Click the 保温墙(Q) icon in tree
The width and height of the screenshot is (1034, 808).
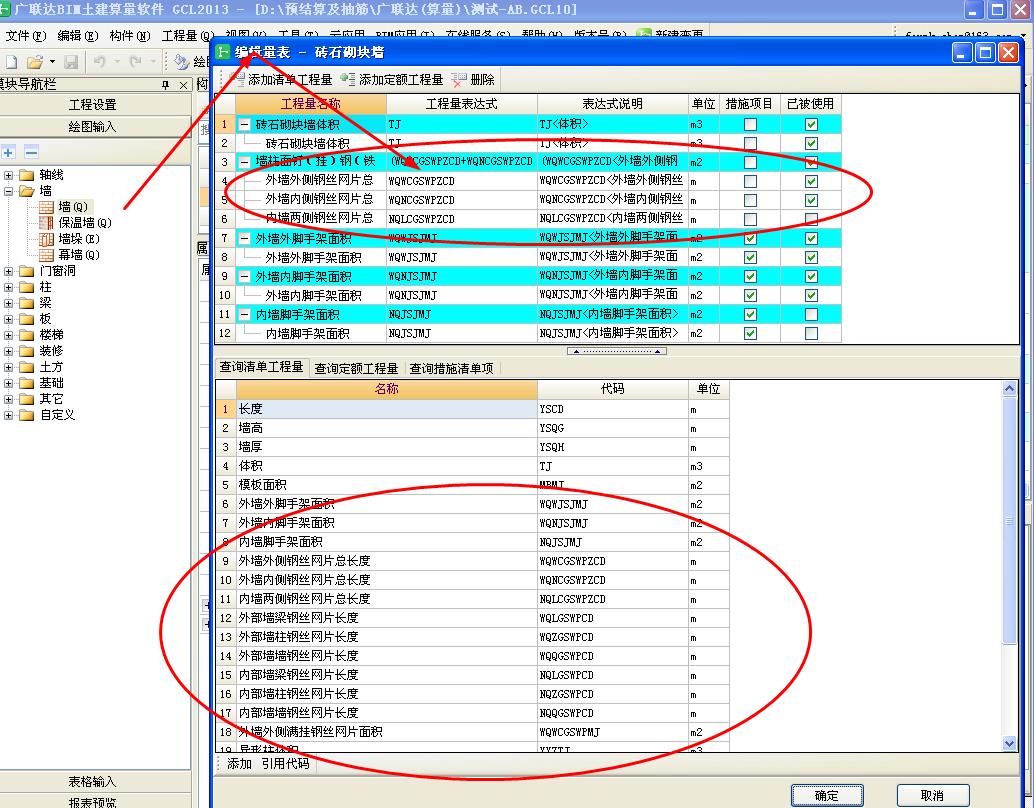[47, 223]
